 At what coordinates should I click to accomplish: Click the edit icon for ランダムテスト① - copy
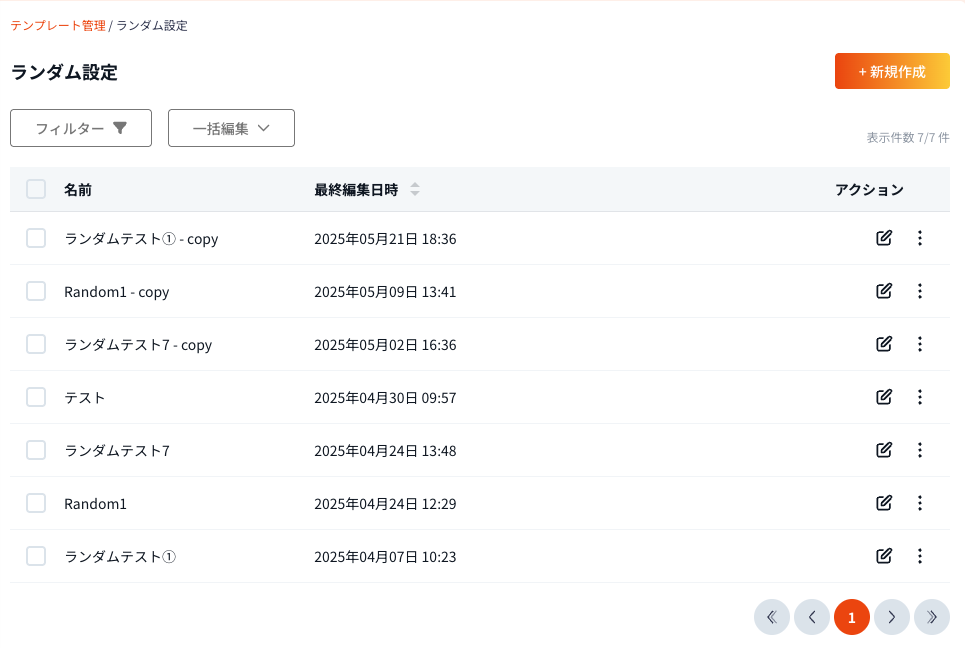[883, 238]
